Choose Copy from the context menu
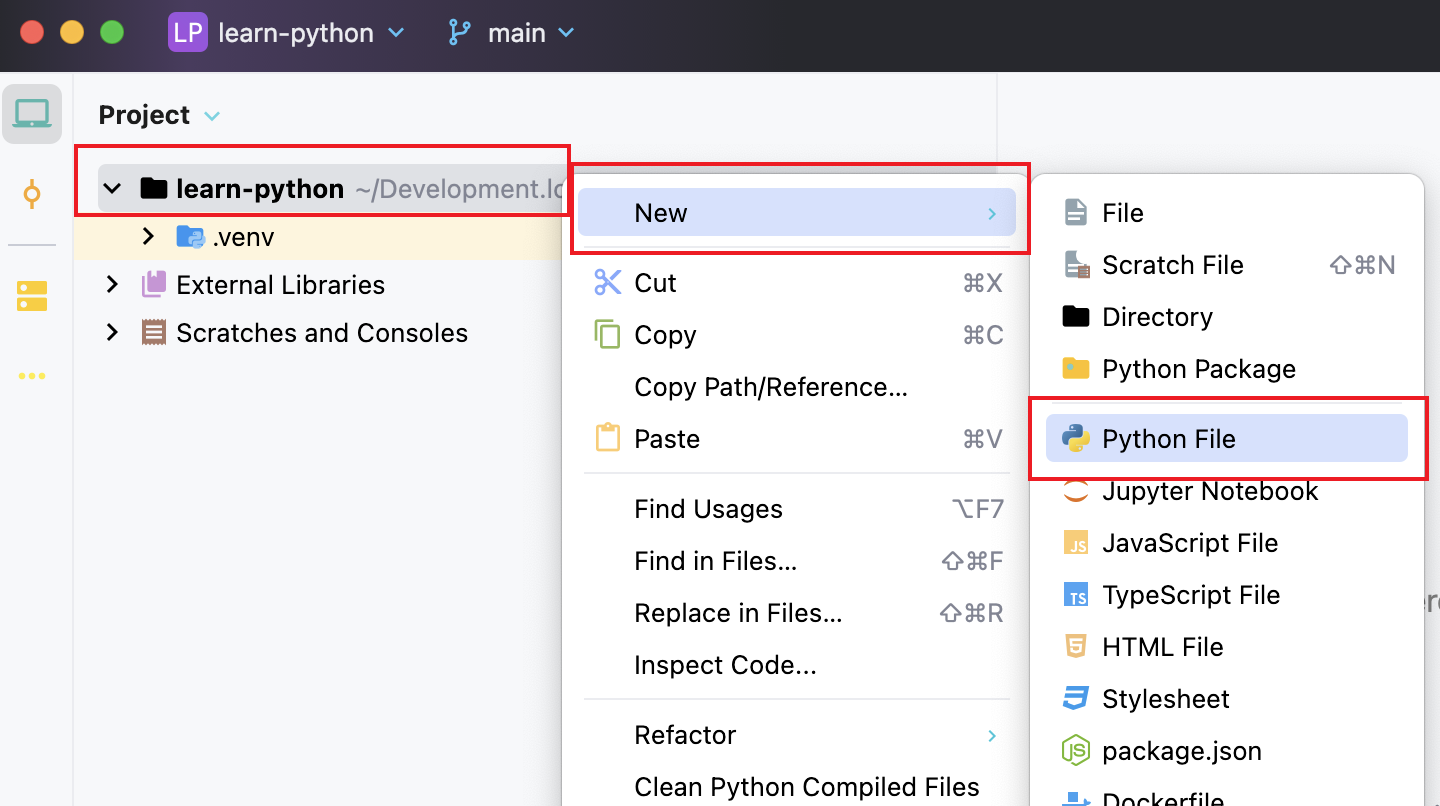The width and height of the screenshot is (1440, 806). pyautogui.click(x=797, y=335)
